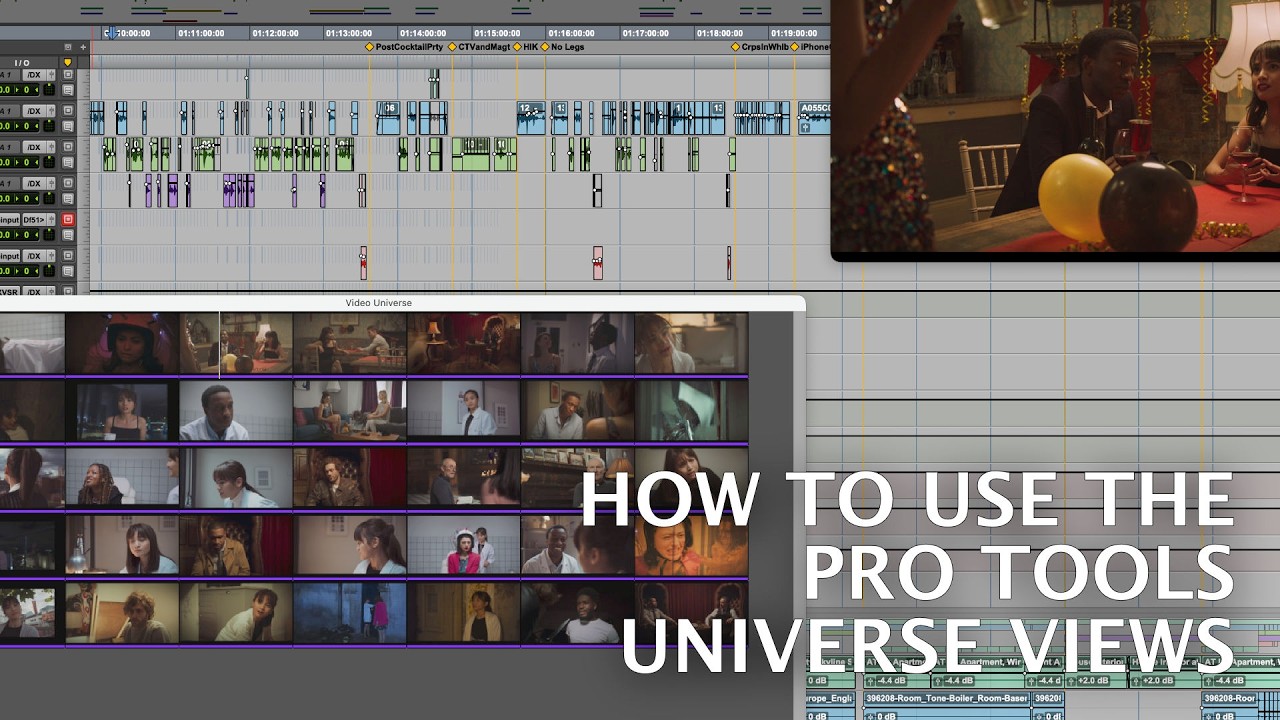Open the Df51> output selector
The image size is (1280, 720).
pyautogui.click(x=33, y=219)
